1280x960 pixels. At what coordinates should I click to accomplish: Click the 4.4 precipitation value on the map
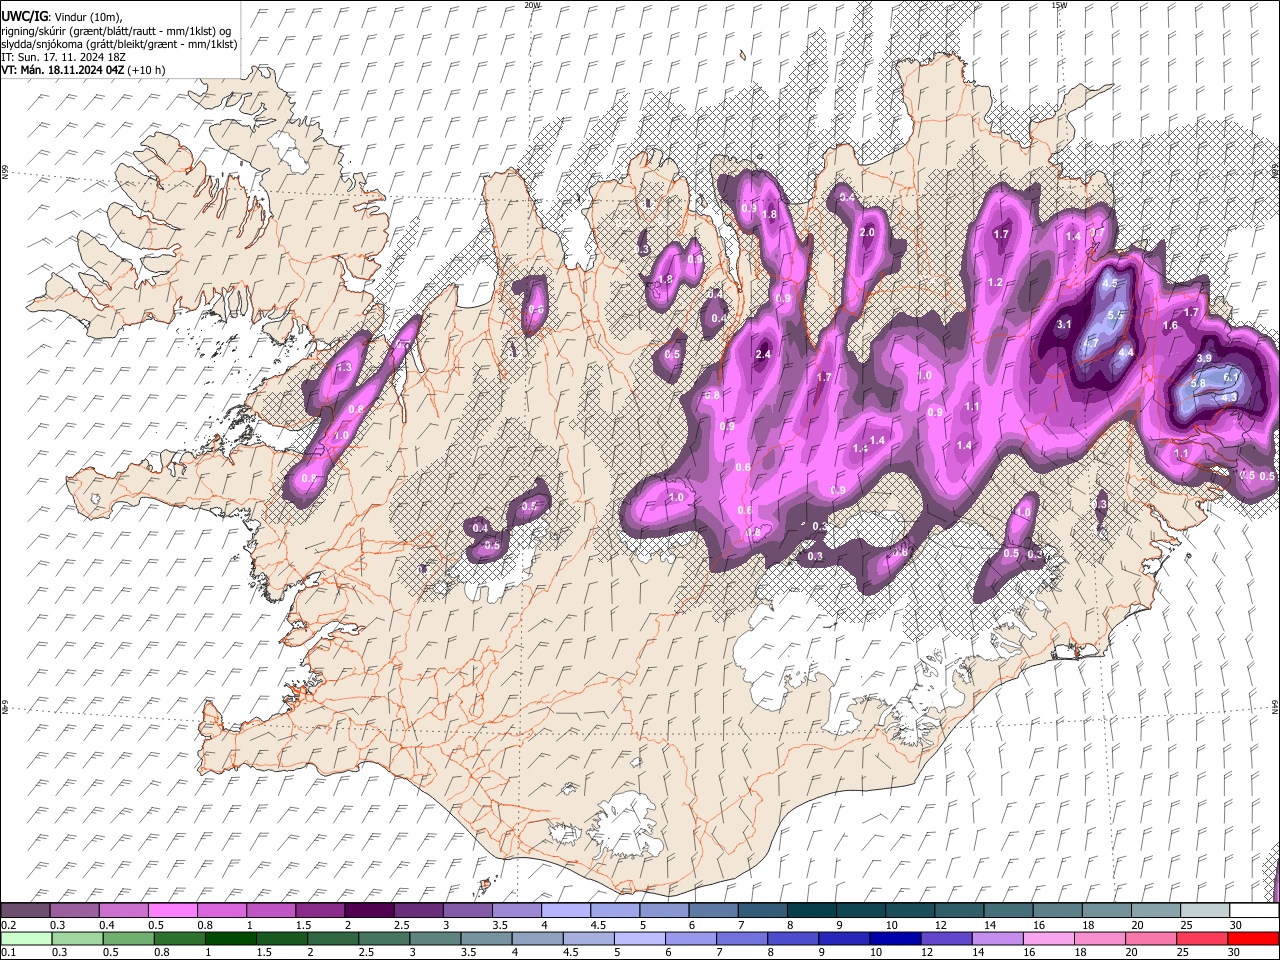[x=1125, y=352]
